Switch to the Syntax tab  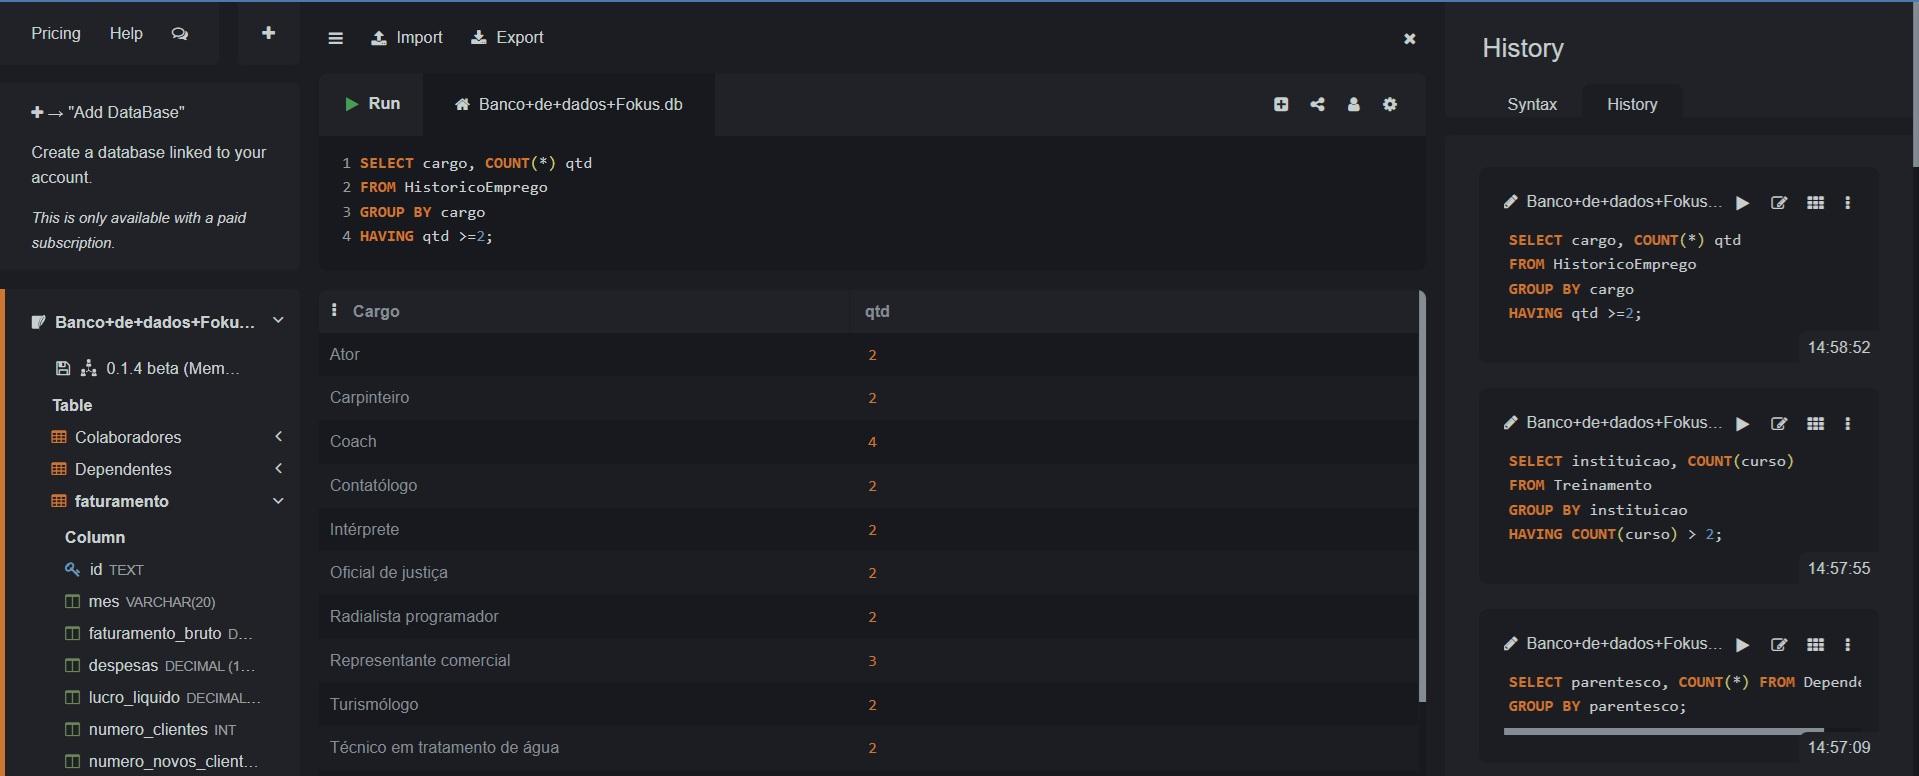[x=1531, y=104]
